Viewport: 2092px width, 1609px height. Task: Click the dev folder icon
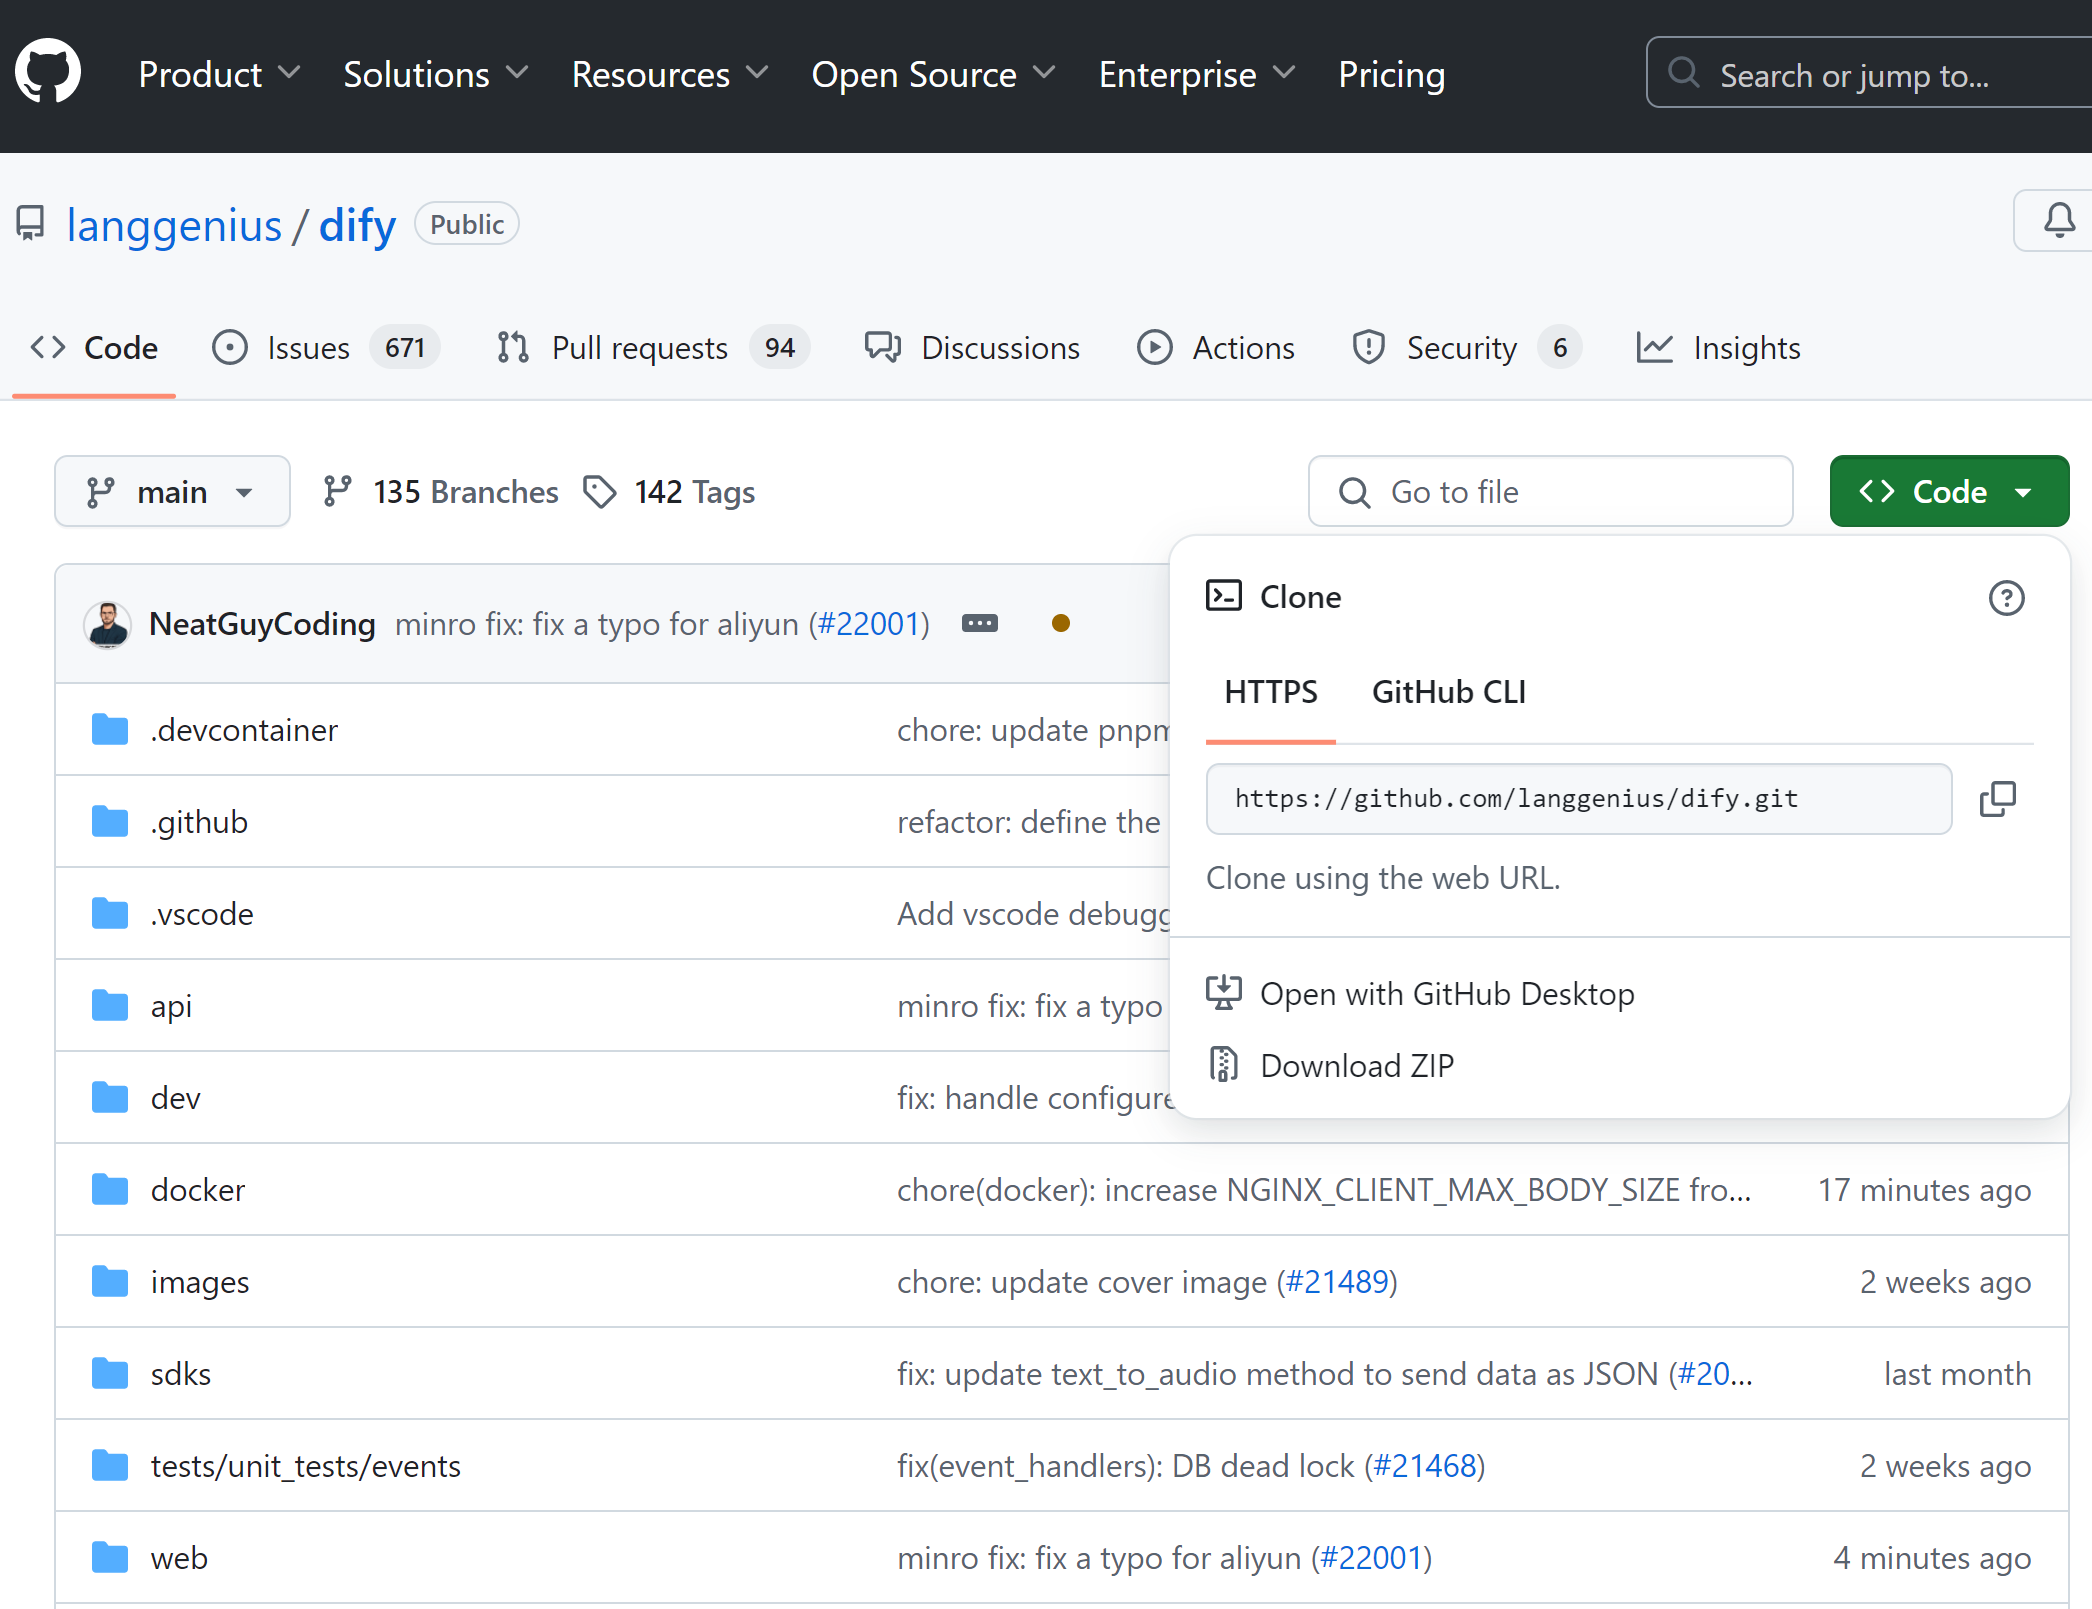(x=110, y=1098)
